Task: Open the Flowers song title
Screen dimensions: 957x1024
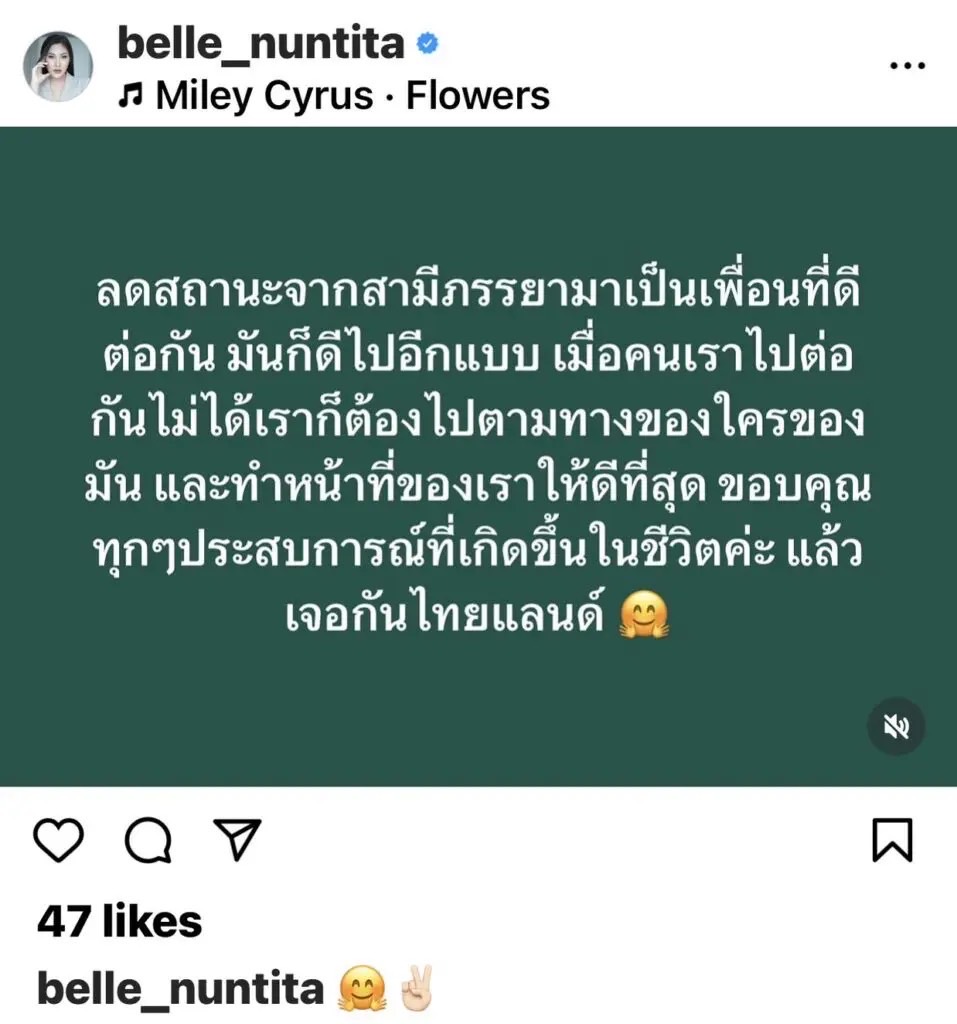Action: point(478,96)
